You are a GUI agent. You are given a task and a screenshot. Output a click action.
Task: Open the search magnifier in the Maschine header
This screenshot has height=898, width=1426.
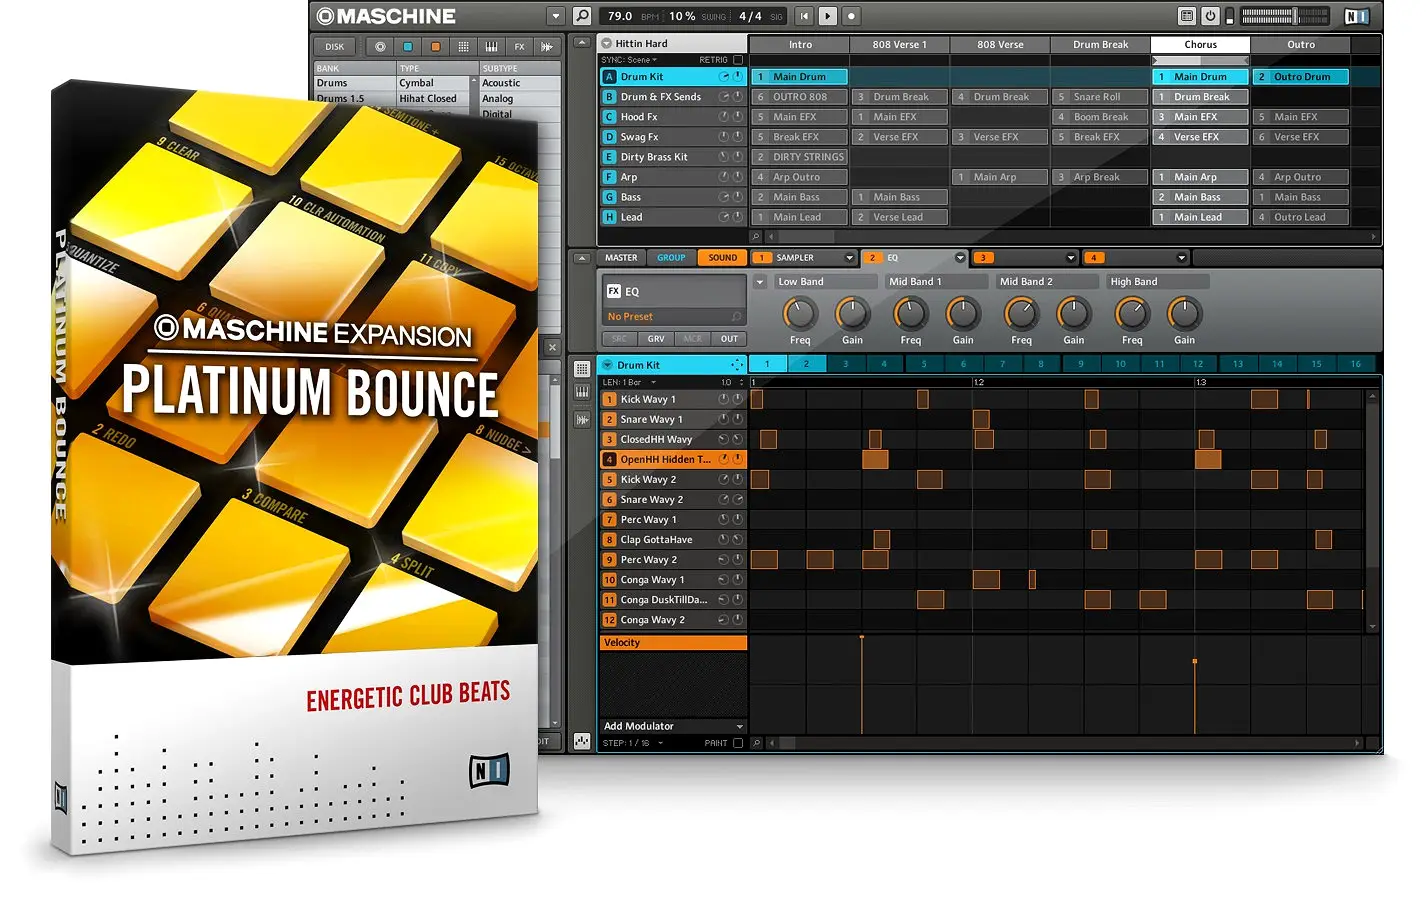click(x=582, y=16)
